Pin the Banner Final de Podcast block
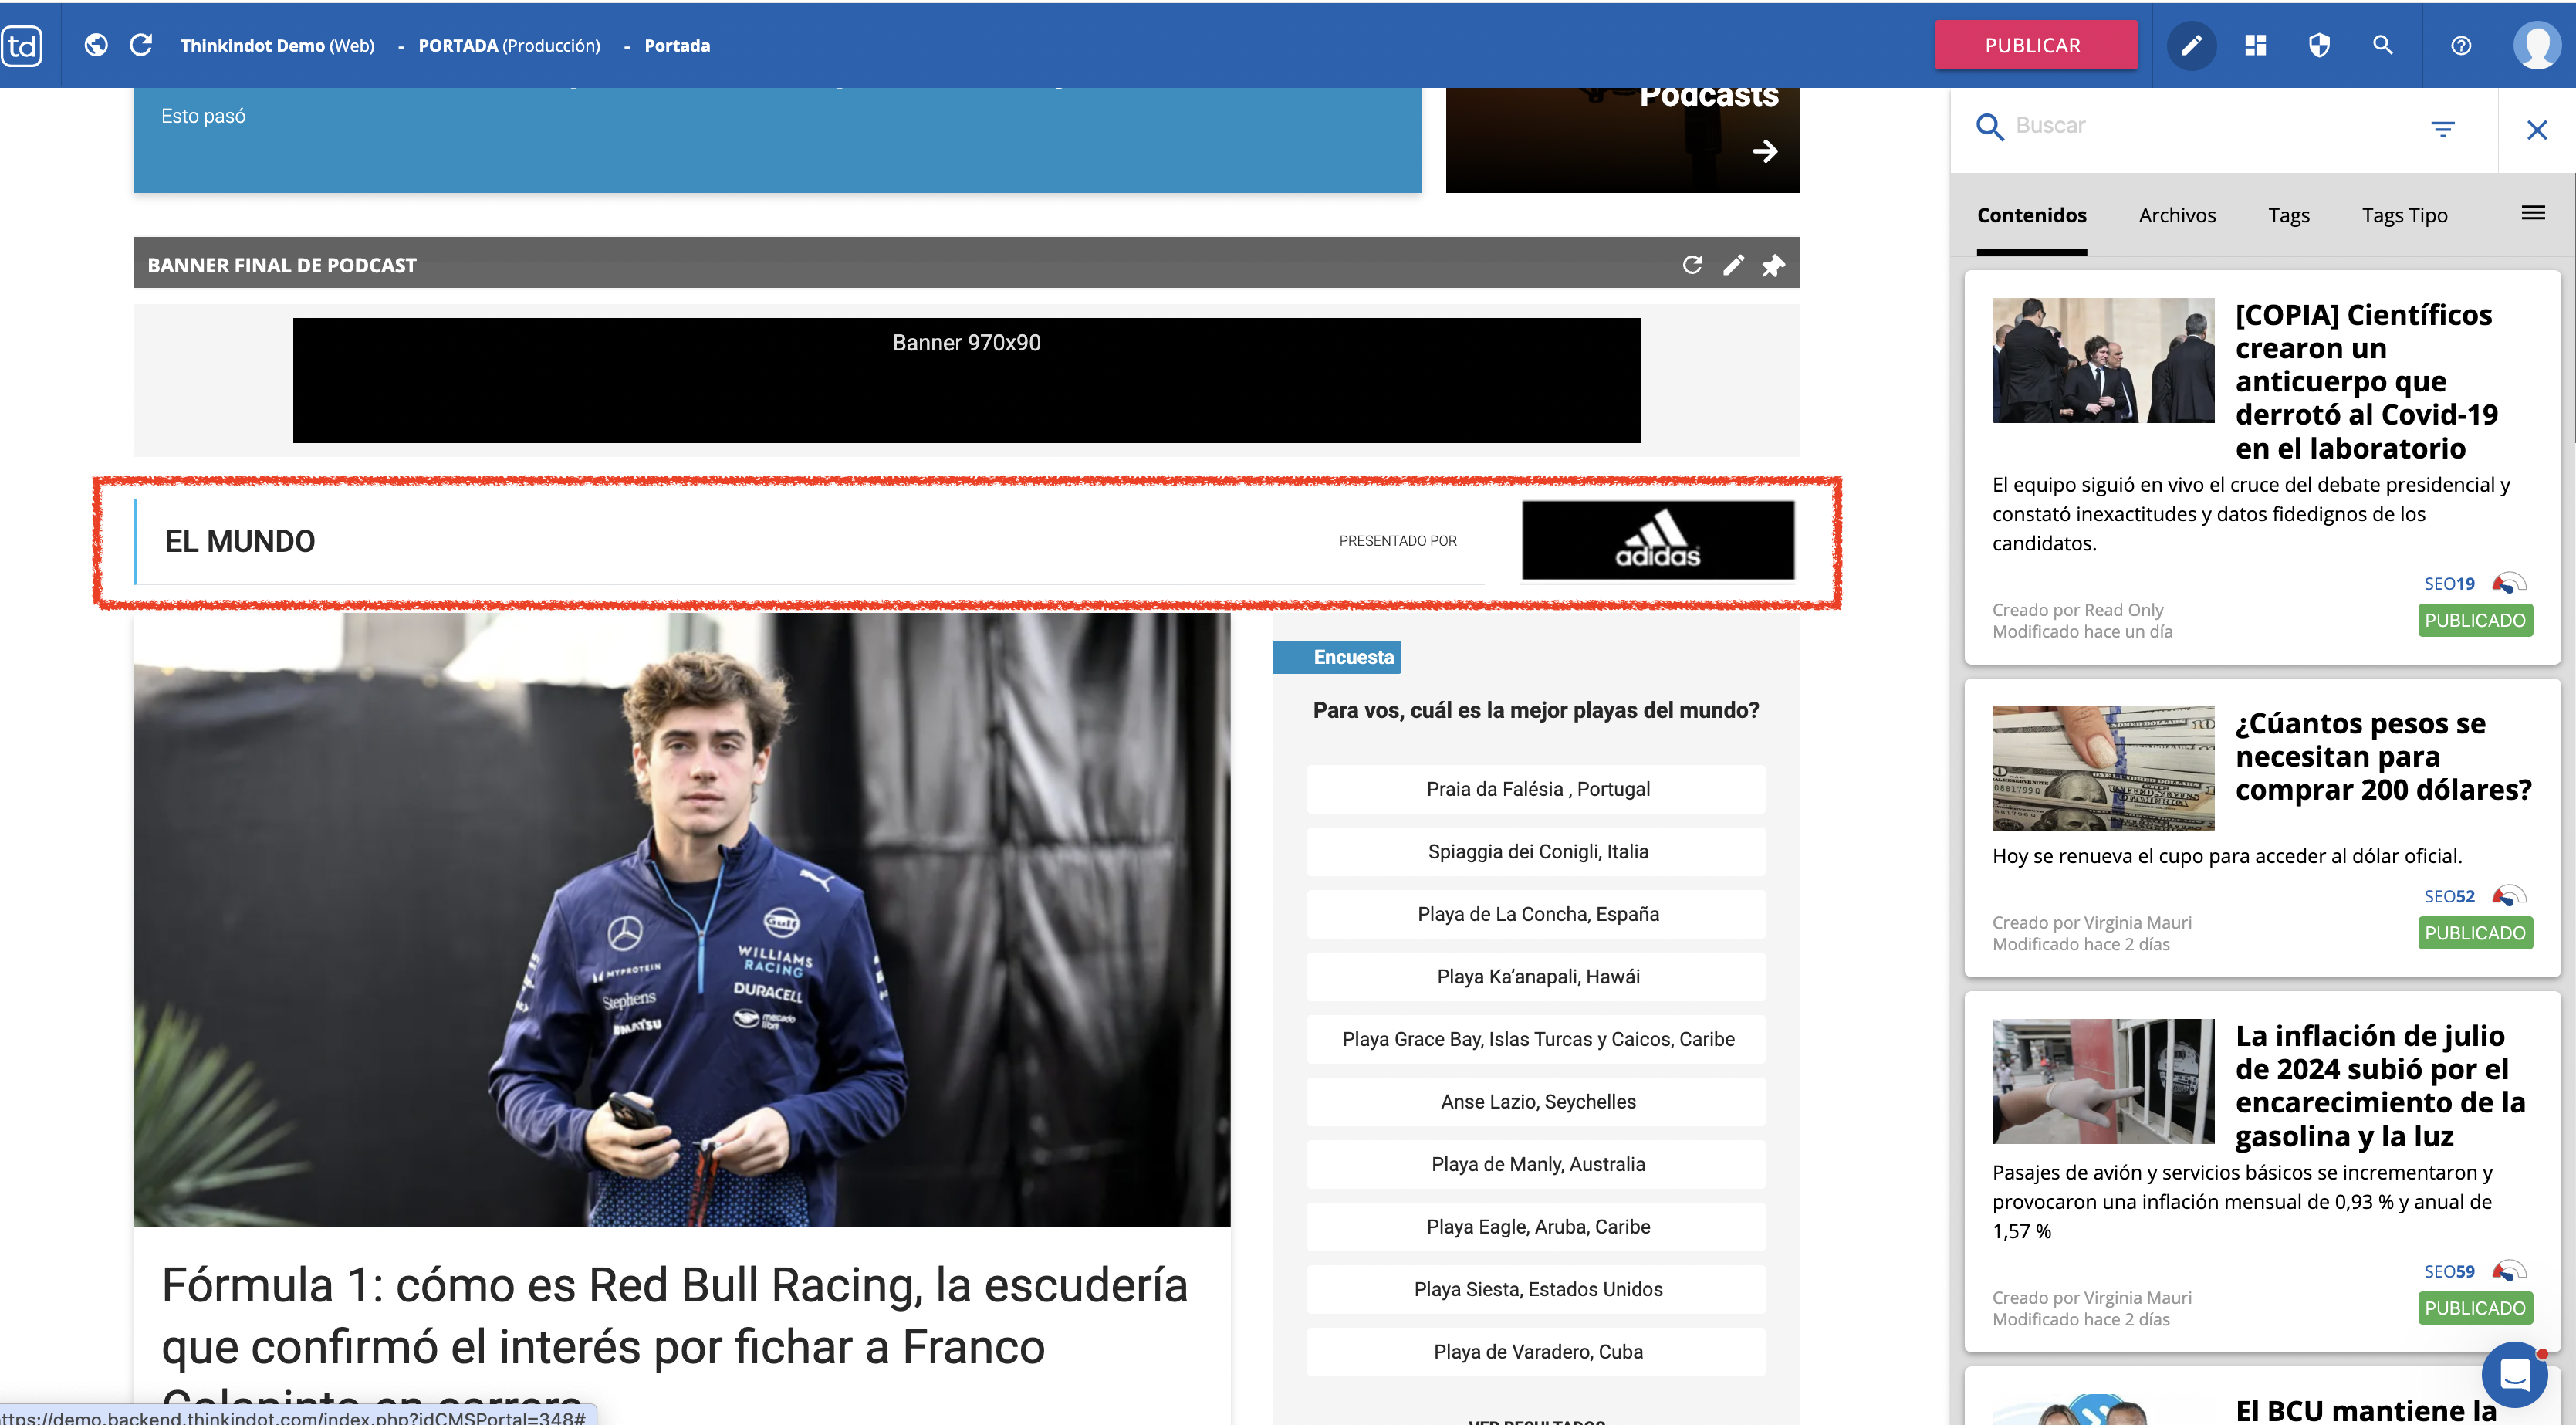 pyautogui.click(x=1773, y=265)
